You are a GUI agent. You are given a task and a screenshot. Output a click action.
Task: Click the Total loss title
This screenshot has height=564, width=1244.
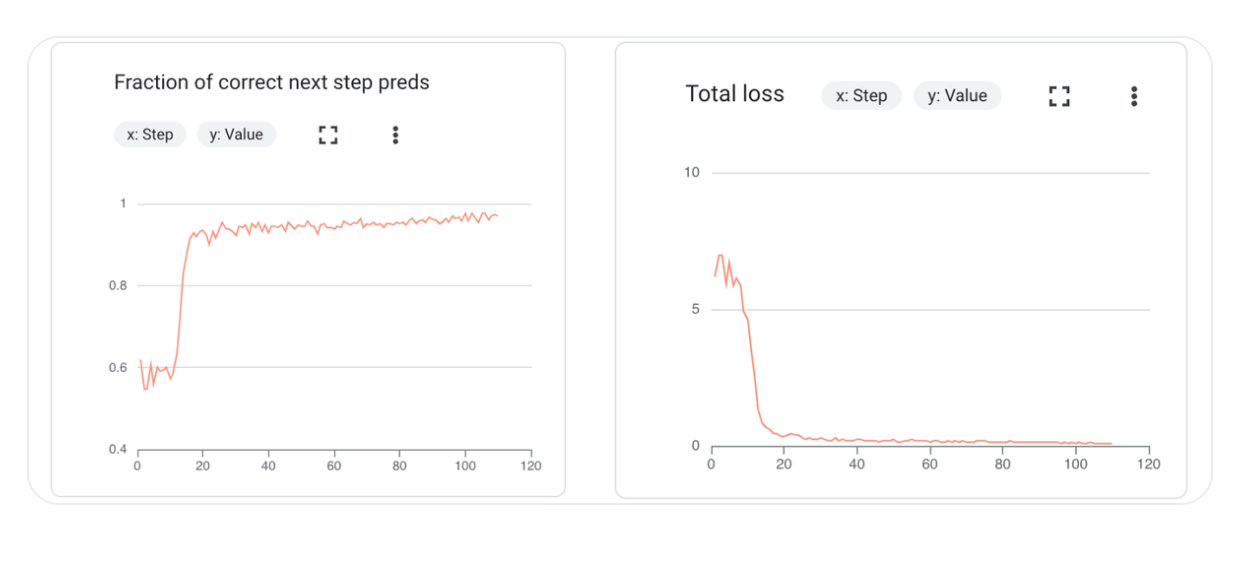735,94
